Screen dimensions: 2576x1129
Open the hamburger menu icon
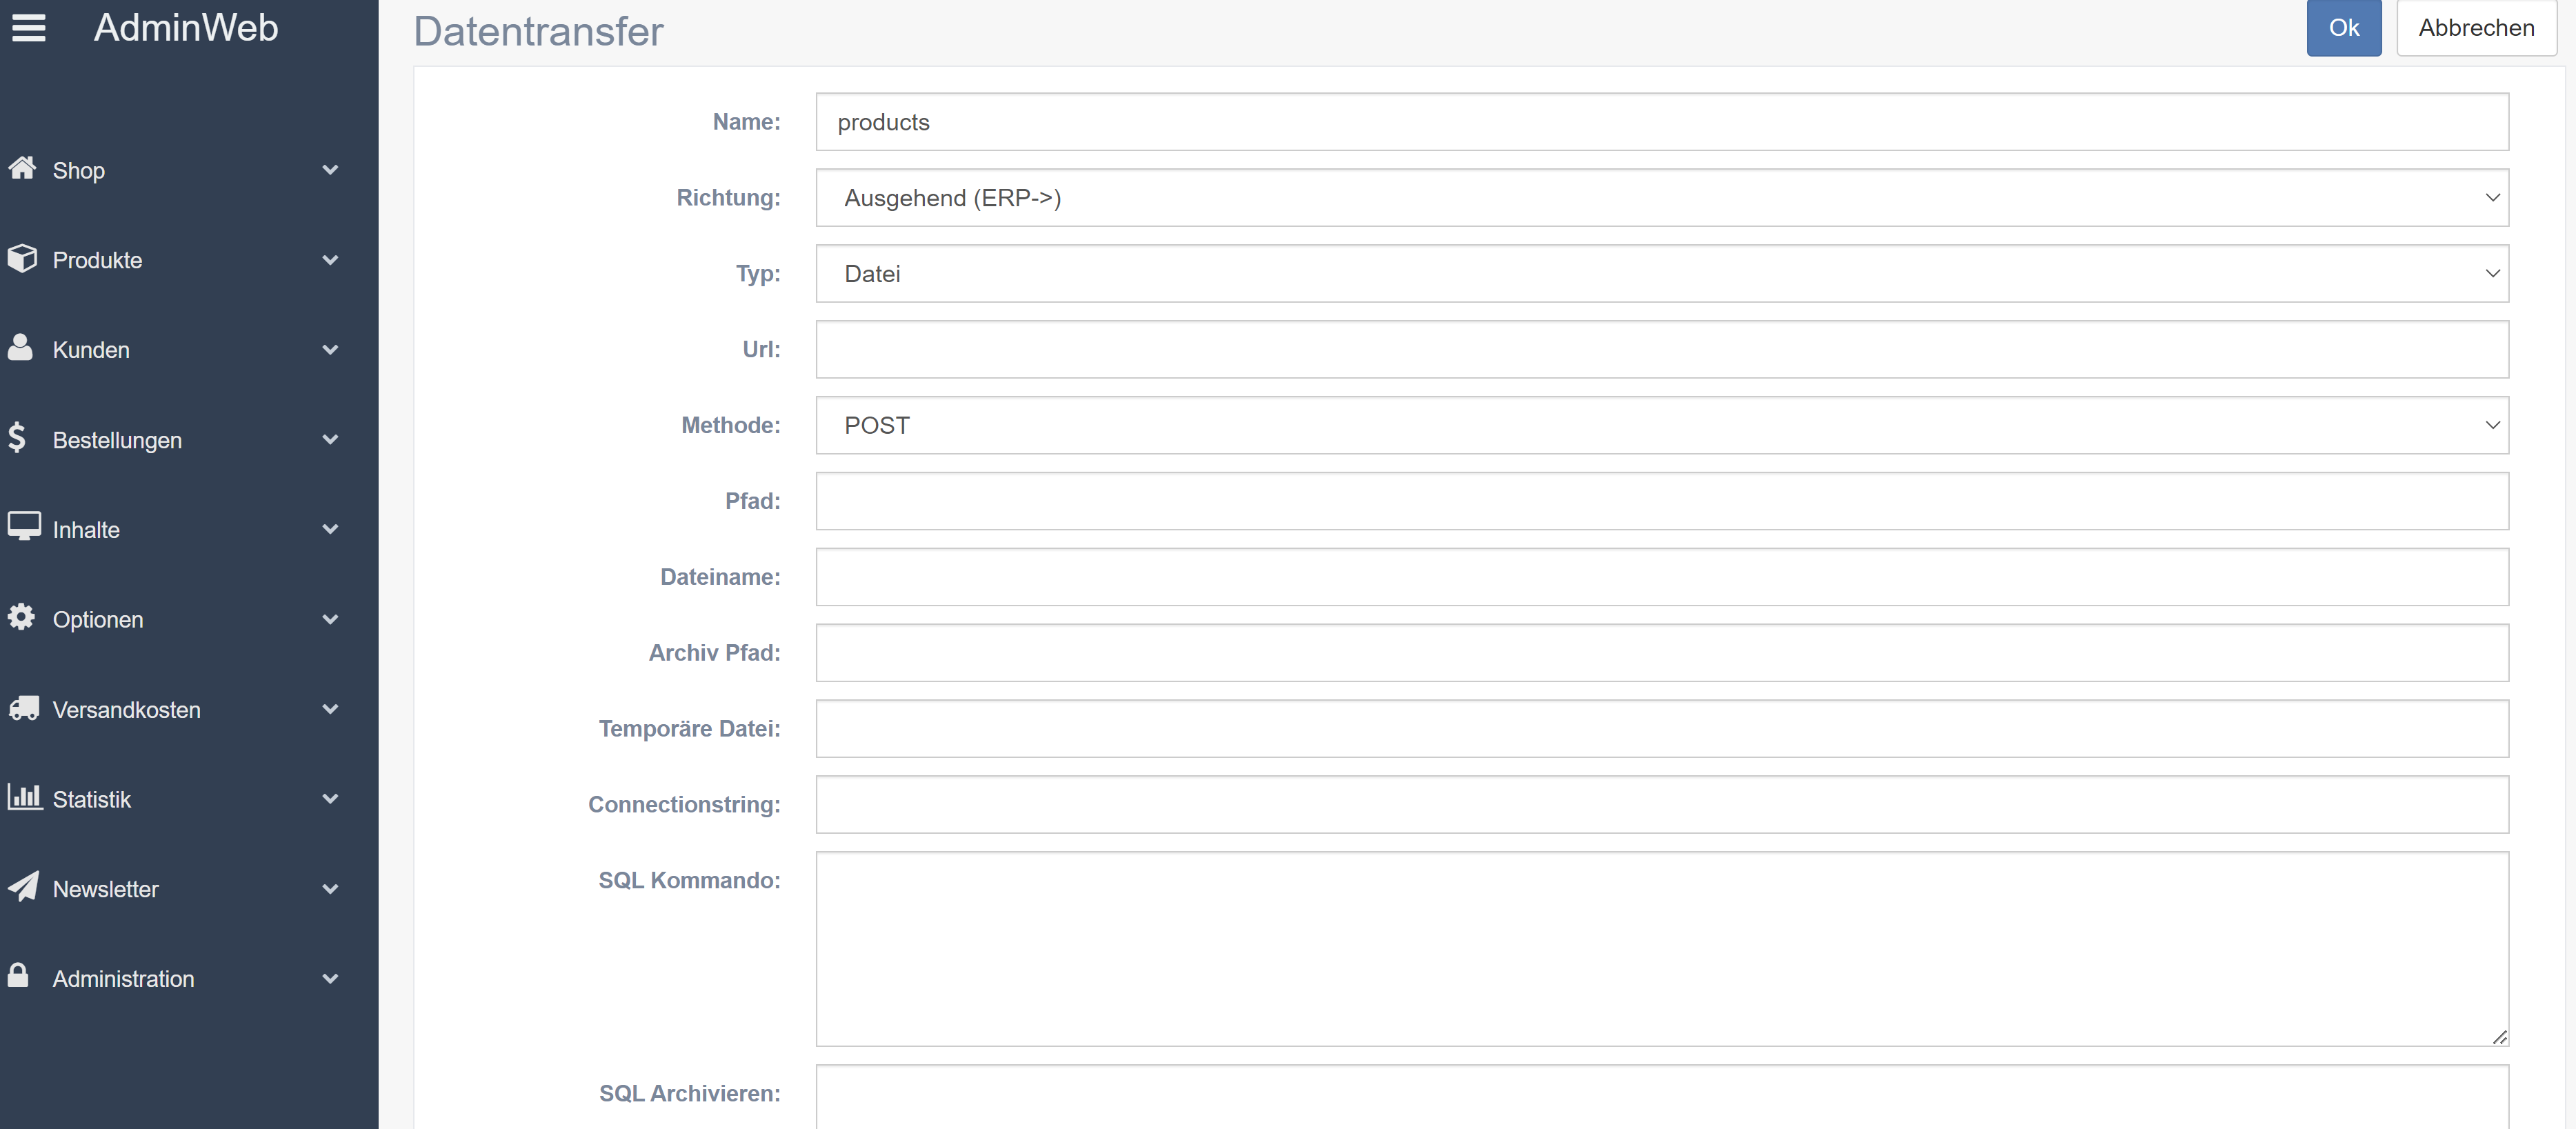tap(29, 28)
